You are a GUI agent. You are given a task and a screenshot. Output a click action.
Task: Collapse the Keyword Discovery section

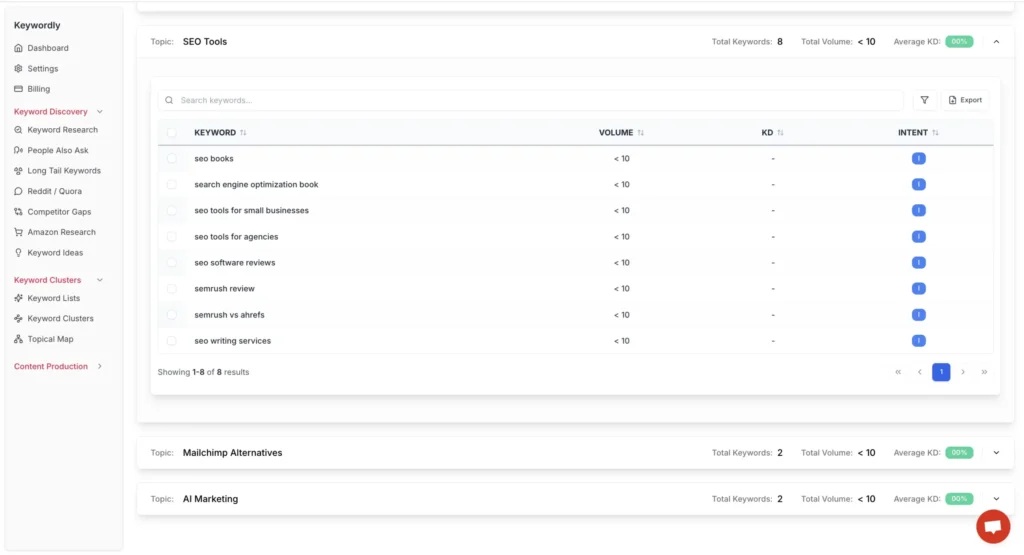tap(99, 112)
